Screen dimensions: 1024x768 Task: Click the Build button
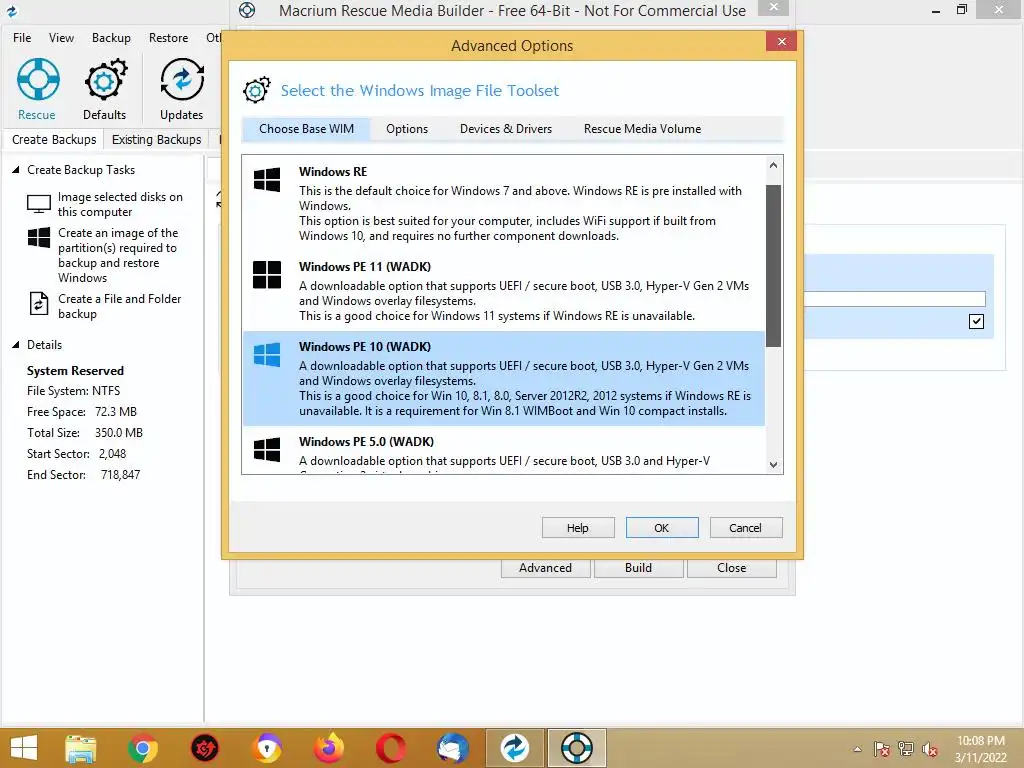coord(638,568)
